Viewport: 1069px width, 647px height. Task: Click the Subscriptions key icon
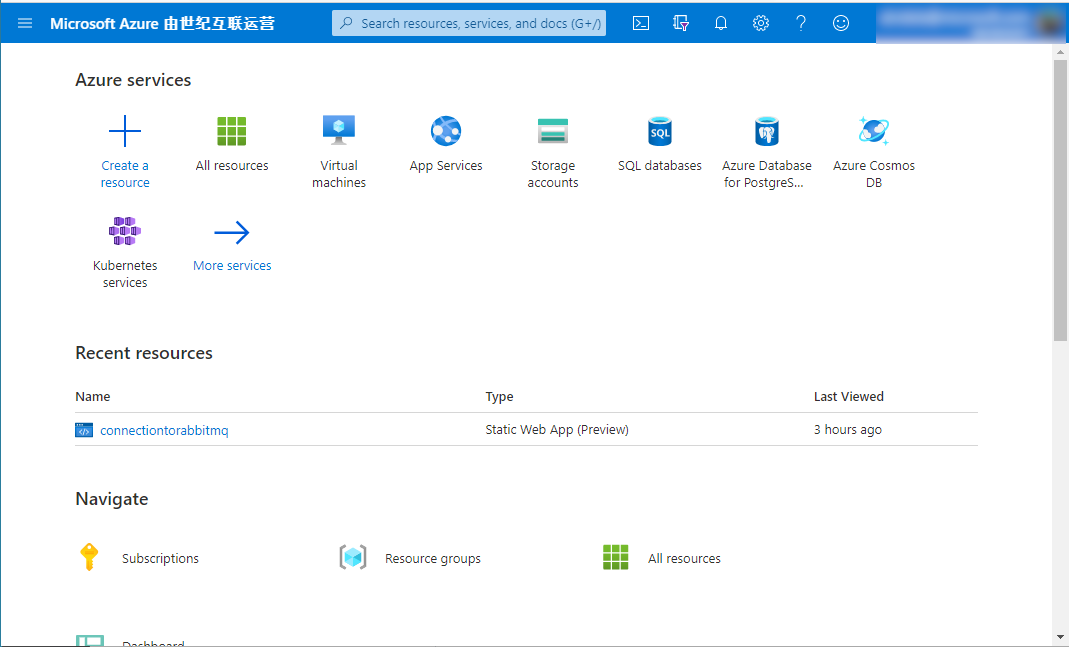point(89,557)
